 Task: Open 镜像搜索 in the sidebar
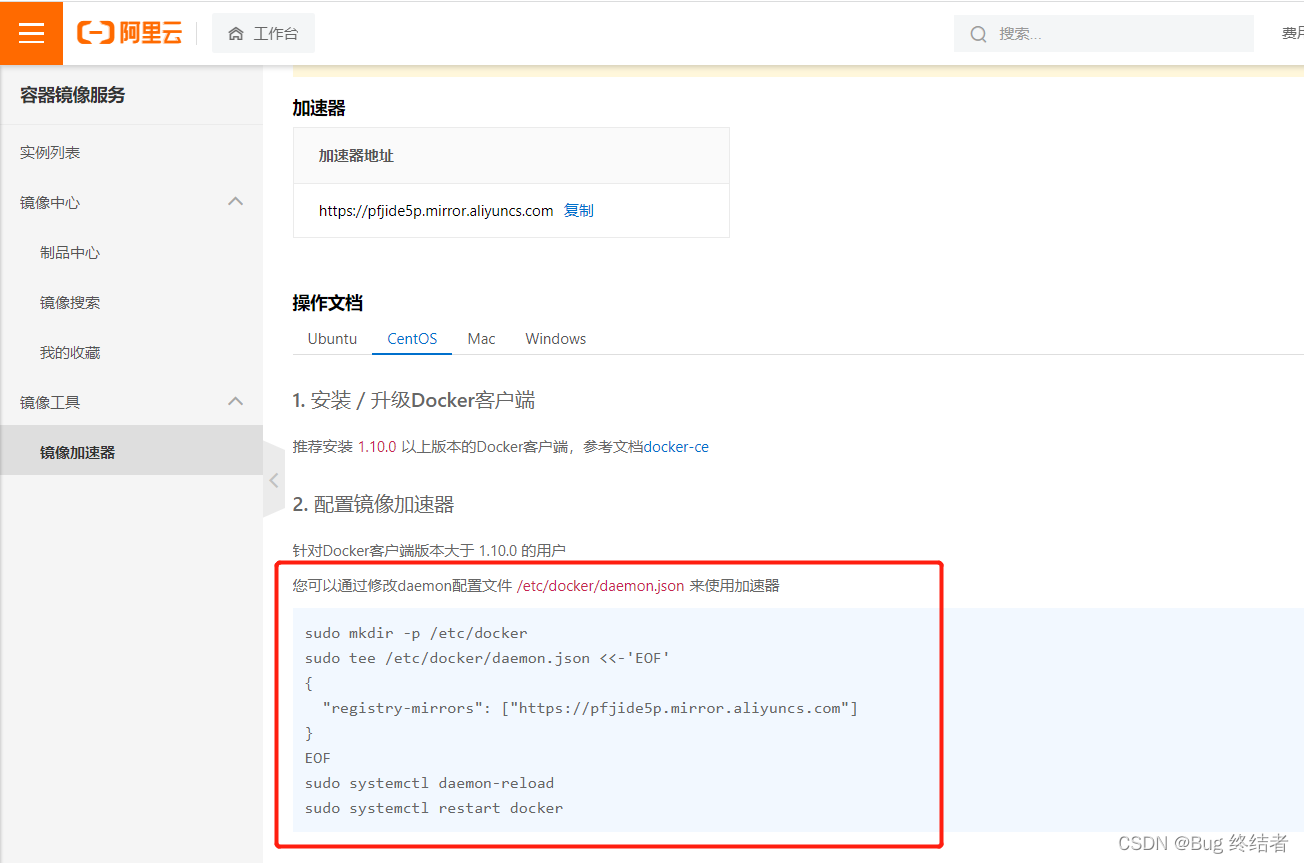point(70,303)
